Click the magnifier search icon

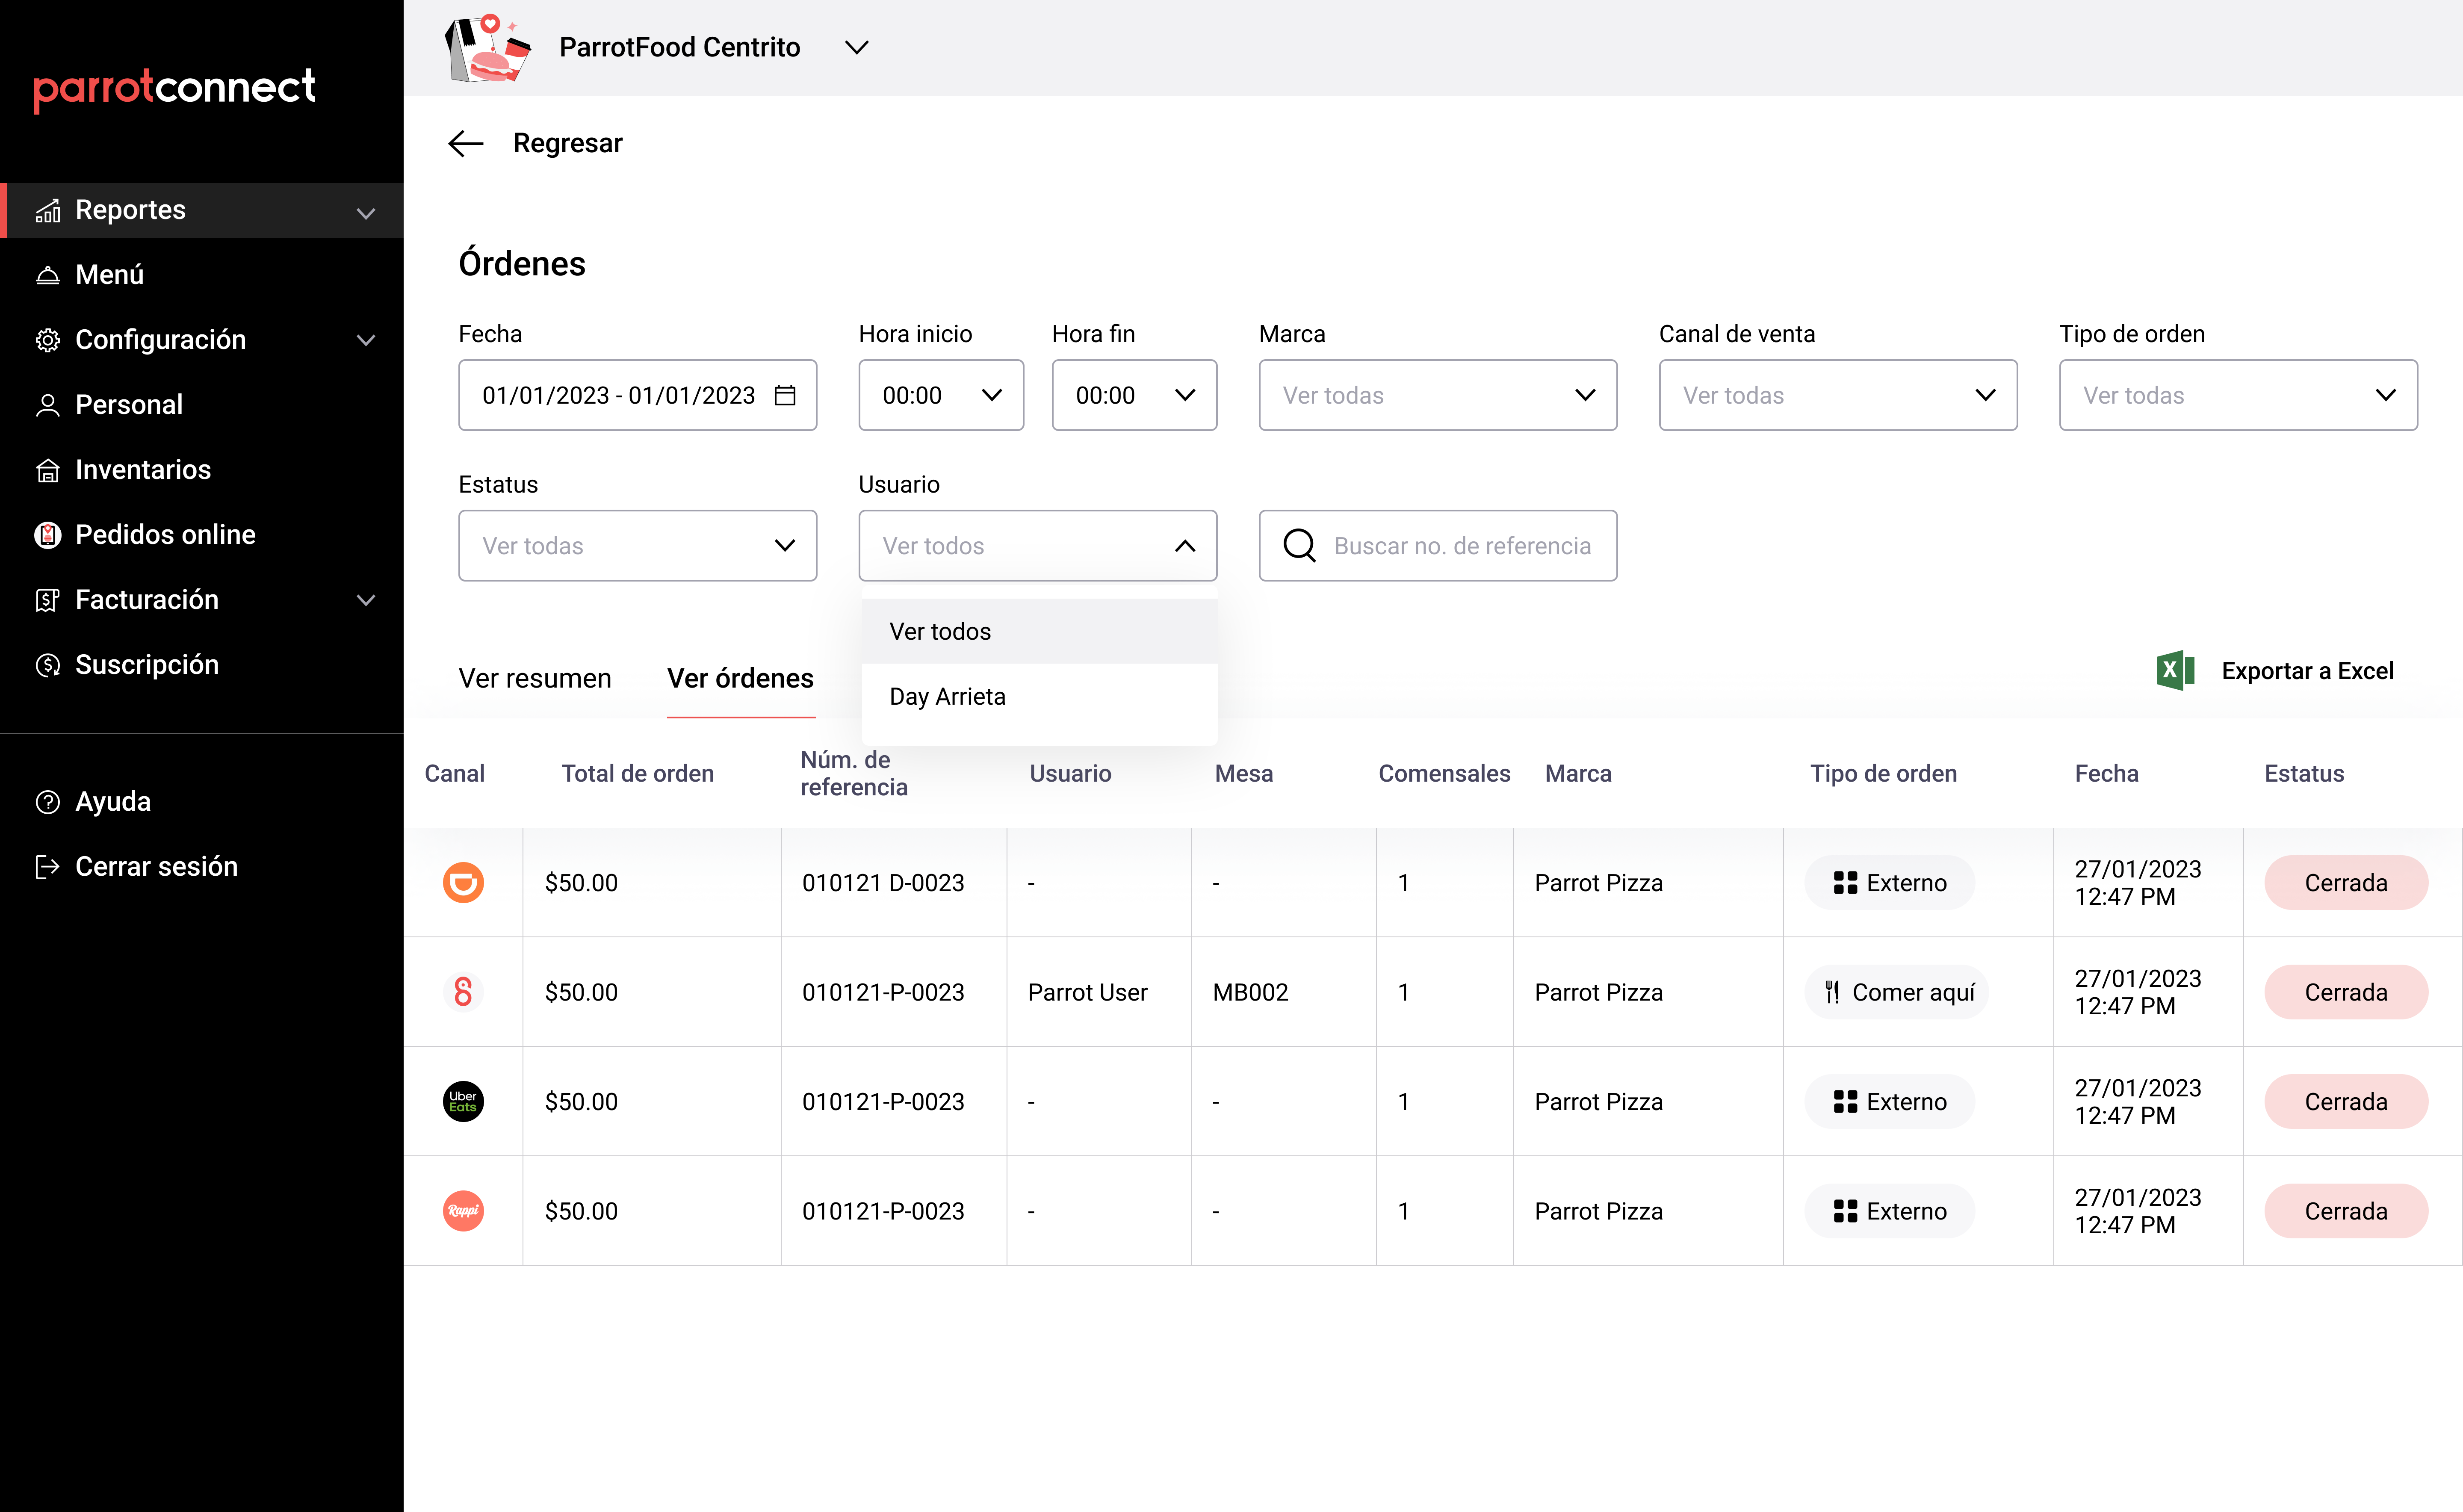[1299, 546]
